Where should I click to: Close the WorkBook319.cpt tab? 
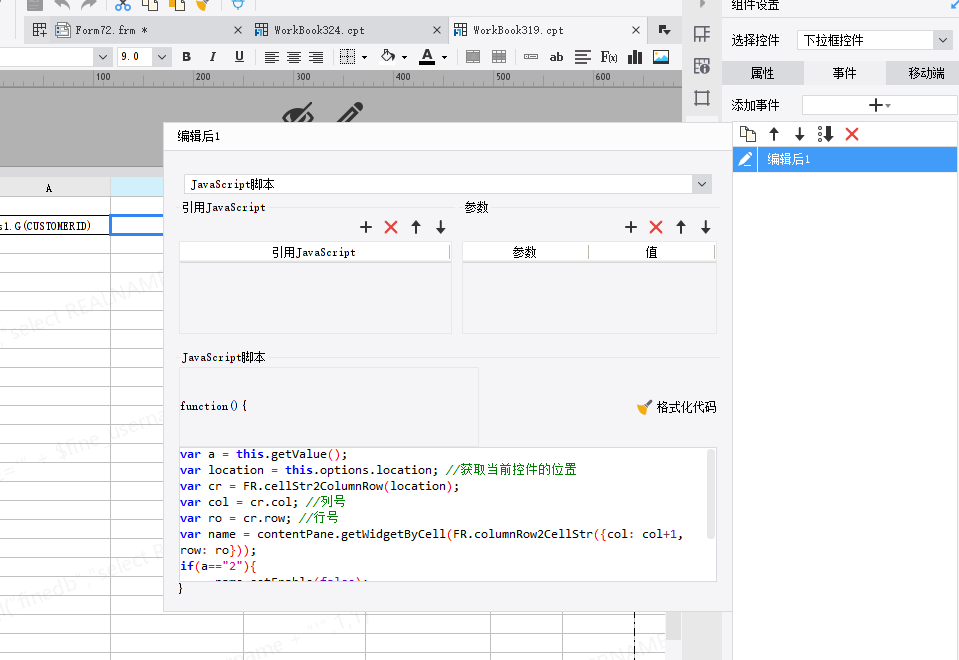click(636, 30)
